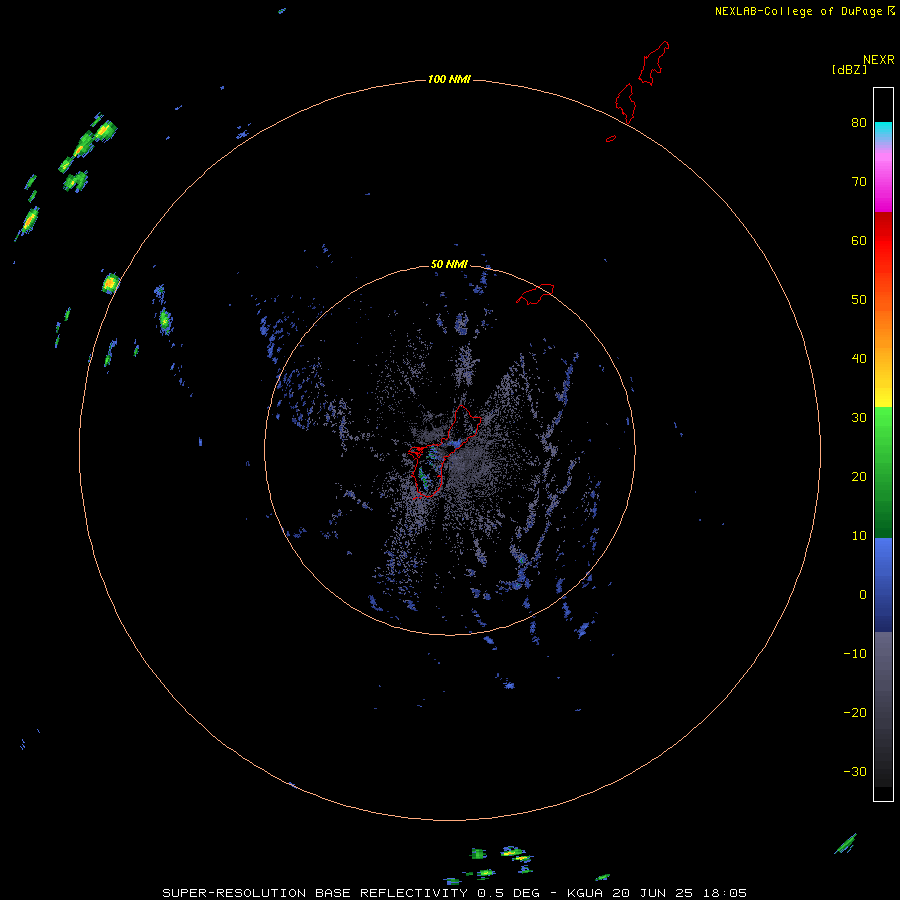This screenshot has height=900, width=900.
Task: Click the 80 dBZ scale value
Action: 859,122
